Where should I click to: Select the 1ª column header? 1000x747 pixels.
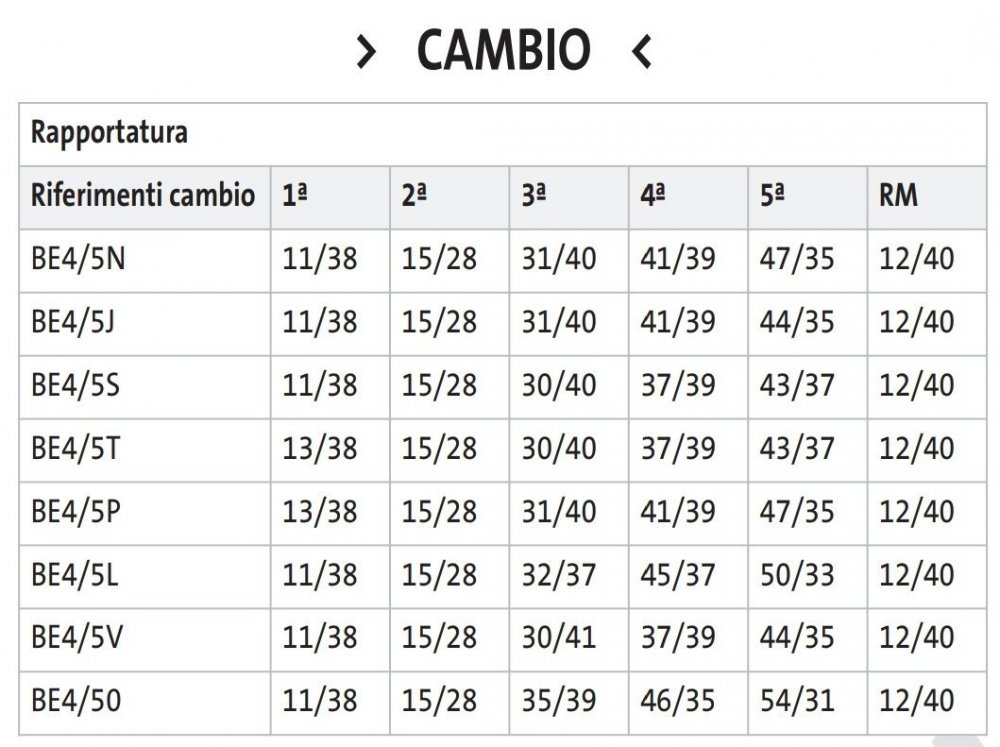[294, 196]
